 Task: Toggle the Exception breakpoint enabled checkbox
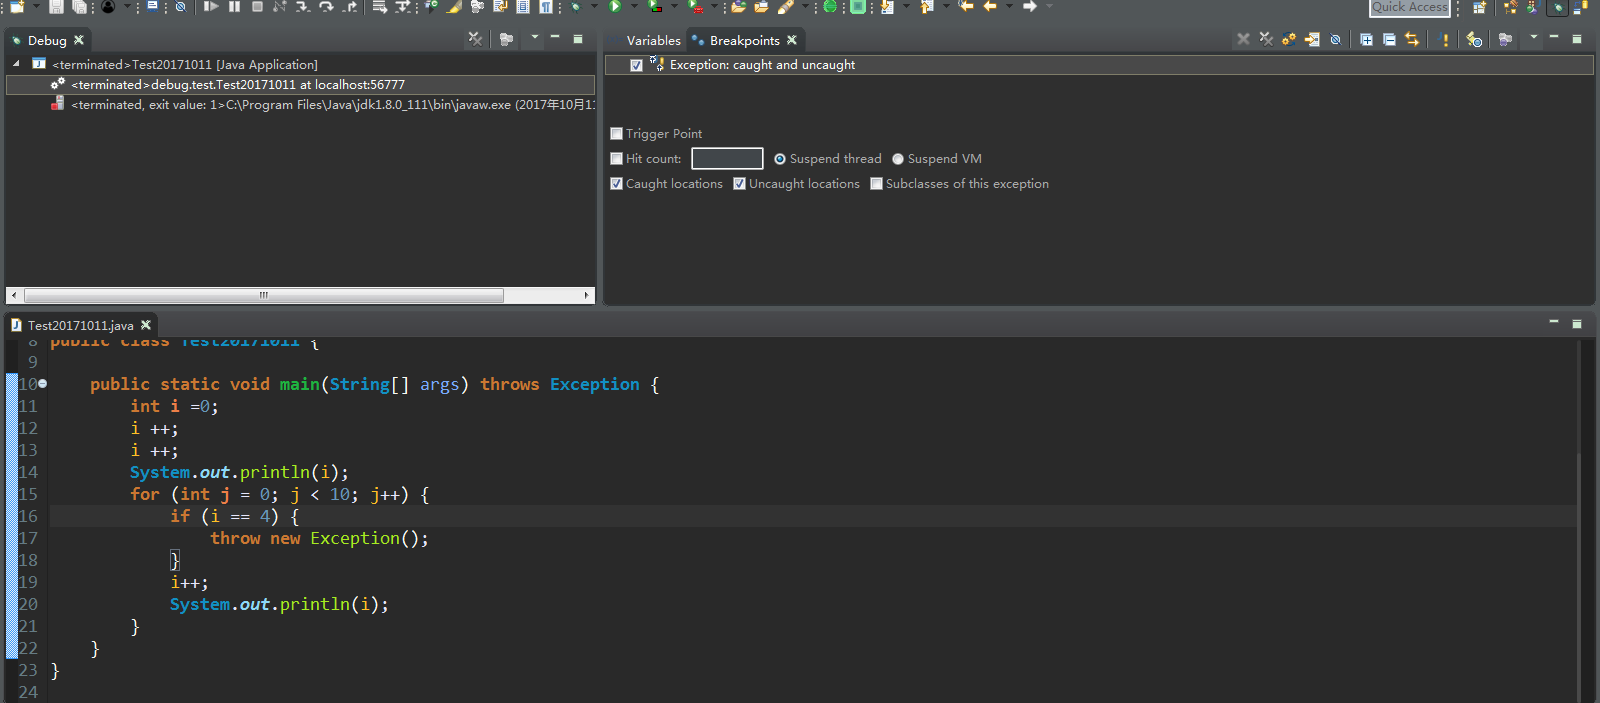[x=636, y=65]
